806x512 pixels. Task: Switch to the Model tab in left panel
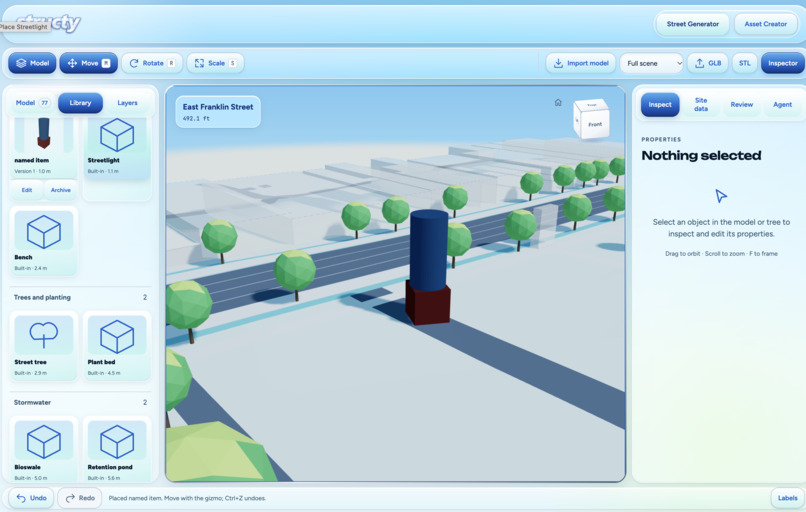pos(31,103)
